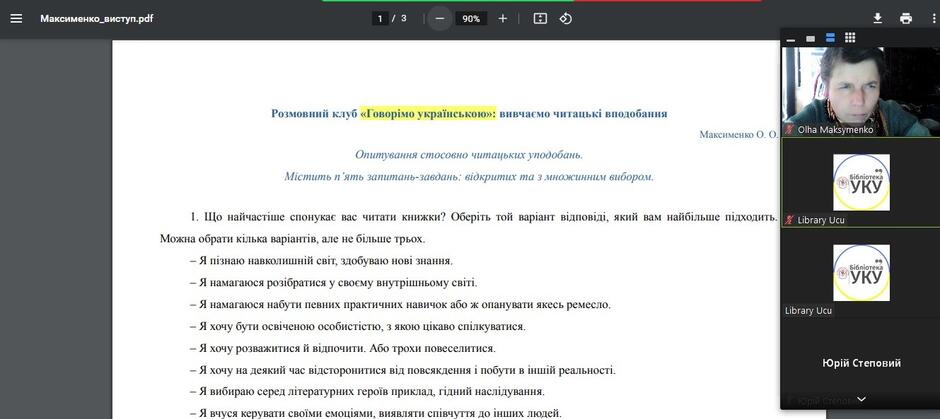This screenshot has width=940, height=419.
Task: Open the PDF sidebar hamburger menu
Action: (x=16, y=19)
